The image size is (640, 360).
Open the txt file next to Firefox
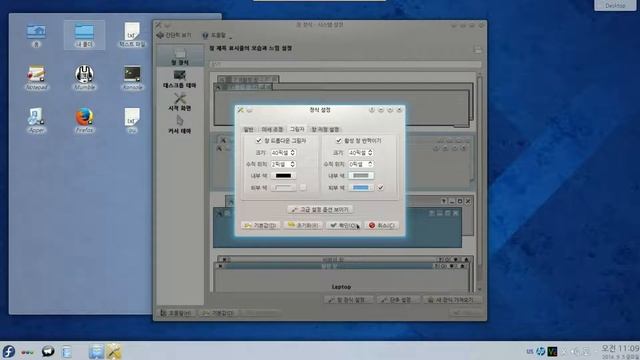click(x=132, y=120)
